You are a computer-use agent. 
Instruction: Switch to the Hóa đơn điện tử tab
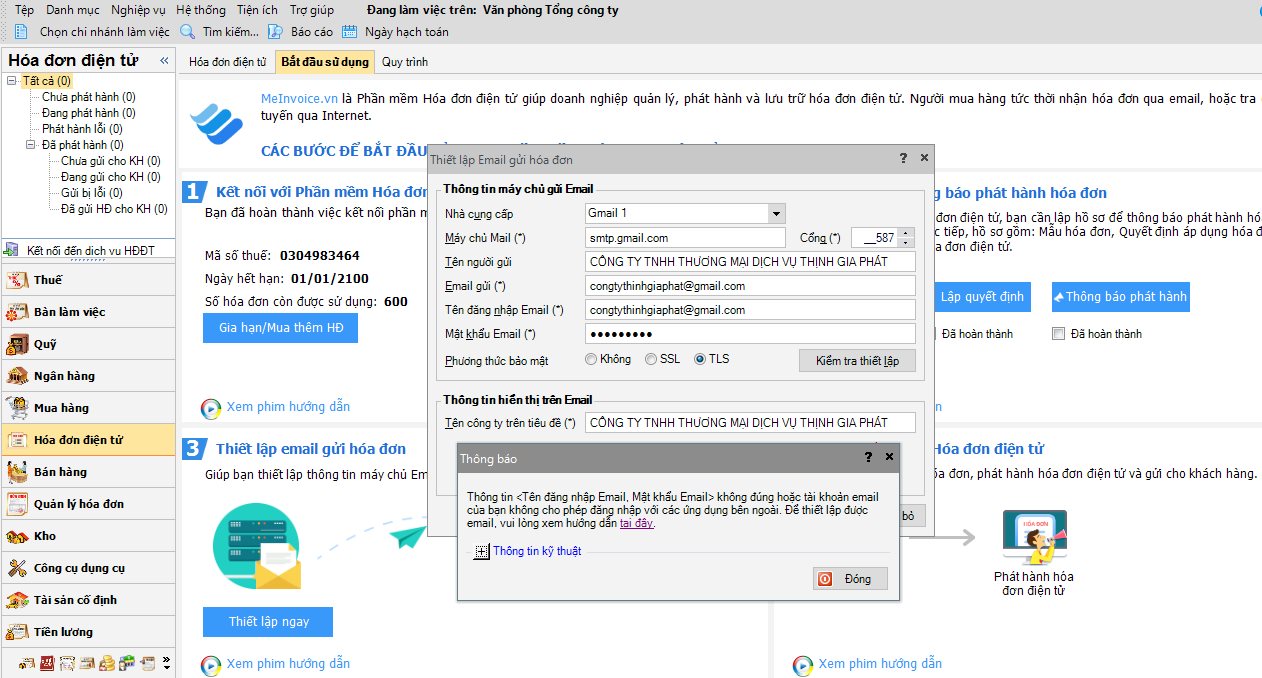[x=228, y=62]
